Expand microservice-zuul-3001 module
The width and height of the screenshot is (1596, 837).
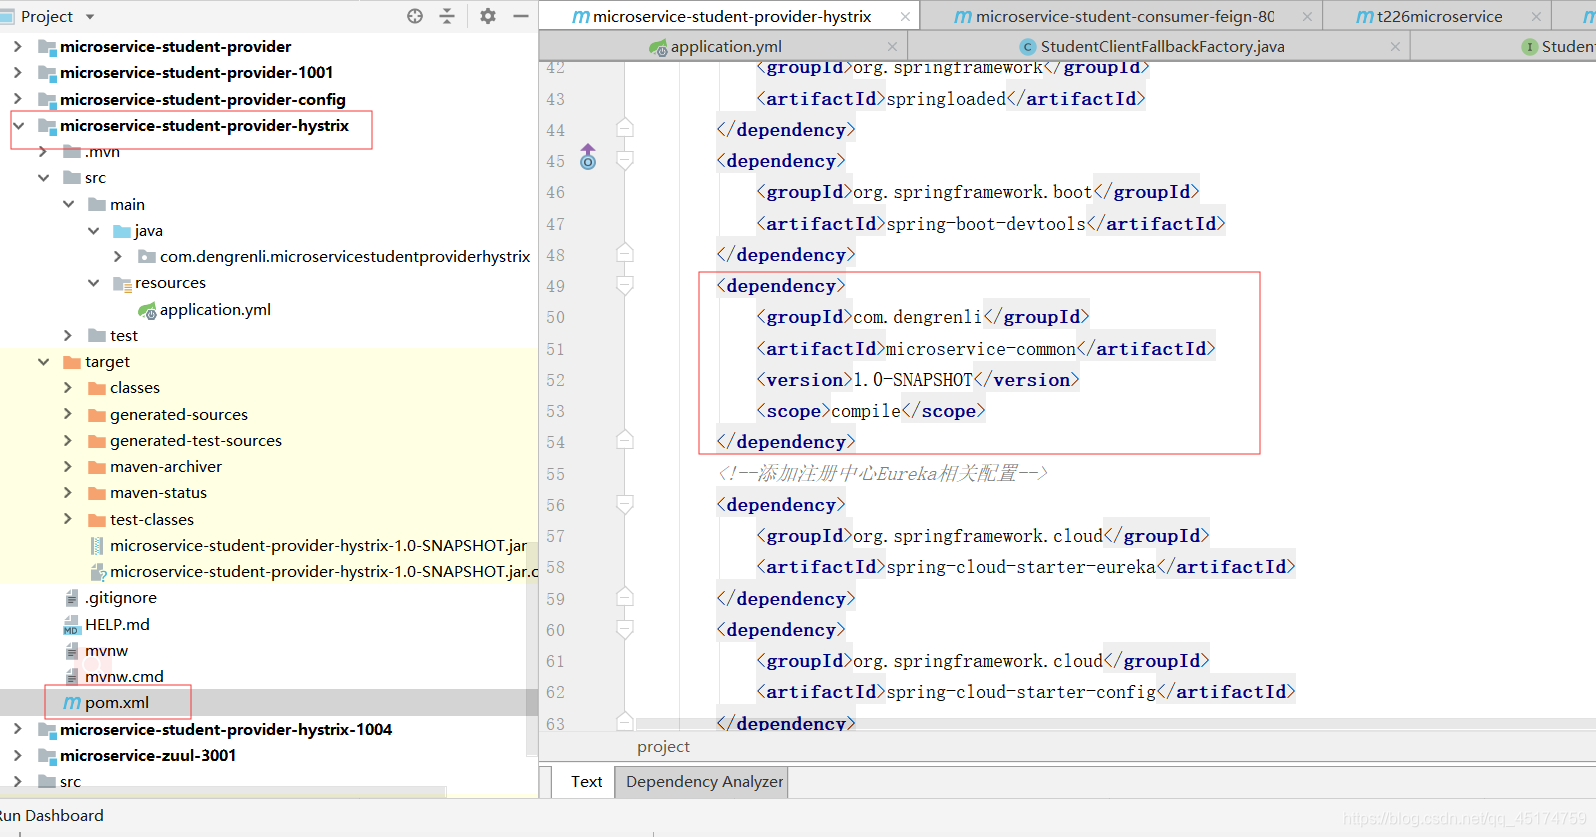coord(17,755)
